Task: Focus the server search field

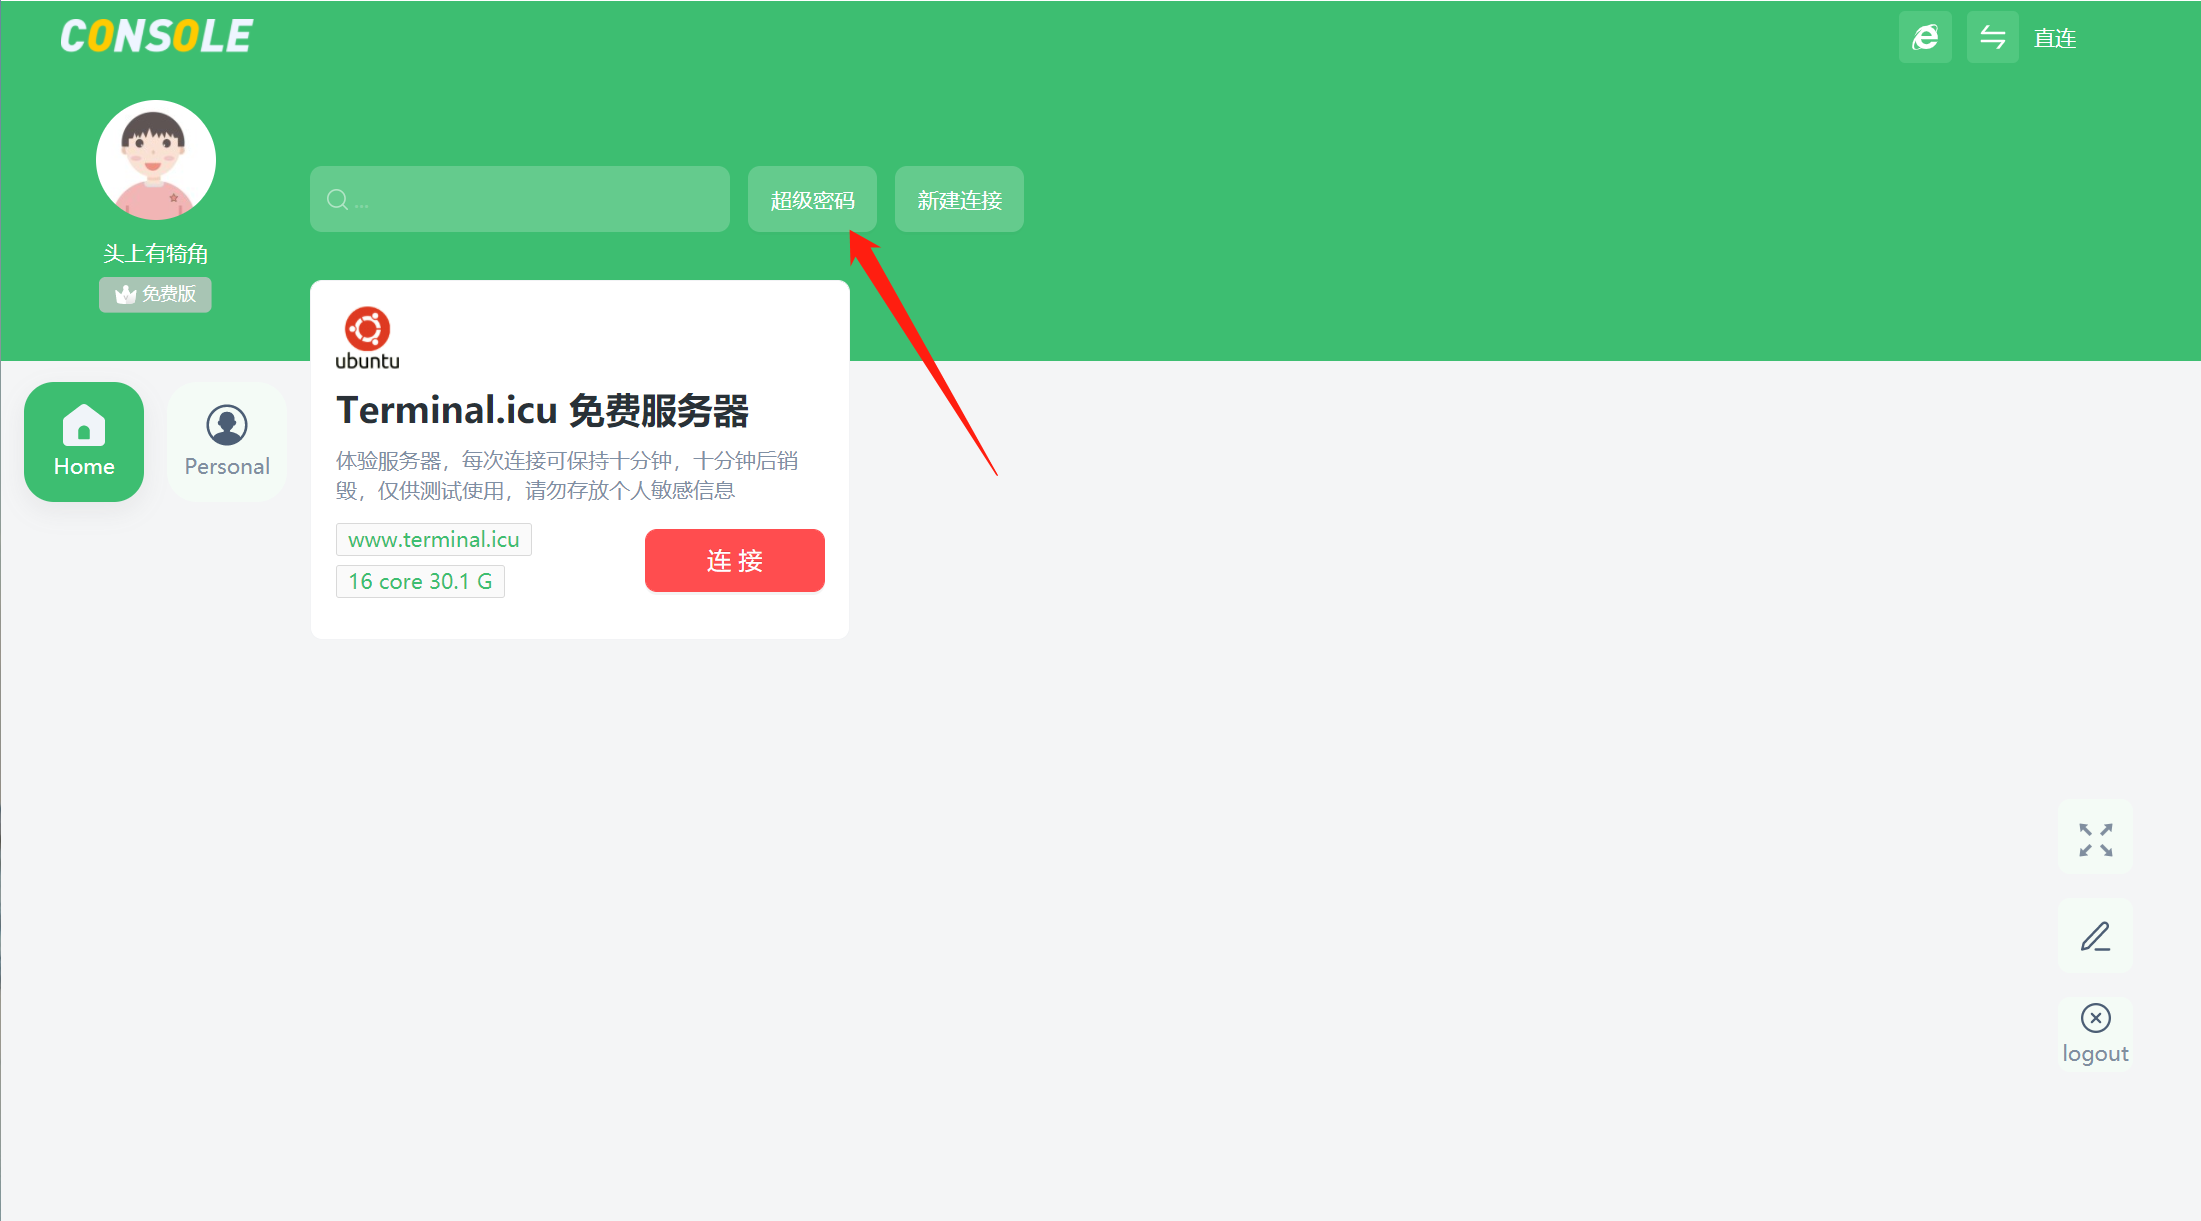Action: [540, 200]
